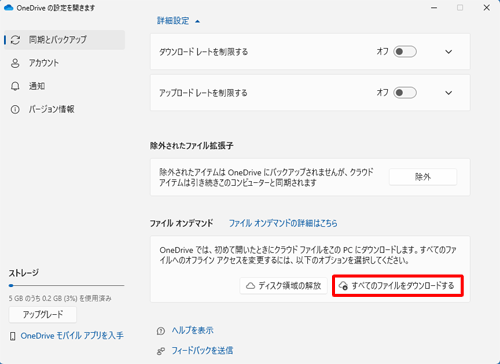Expand the download rate limit chevron
500x364 pixels.
(449, 52)
